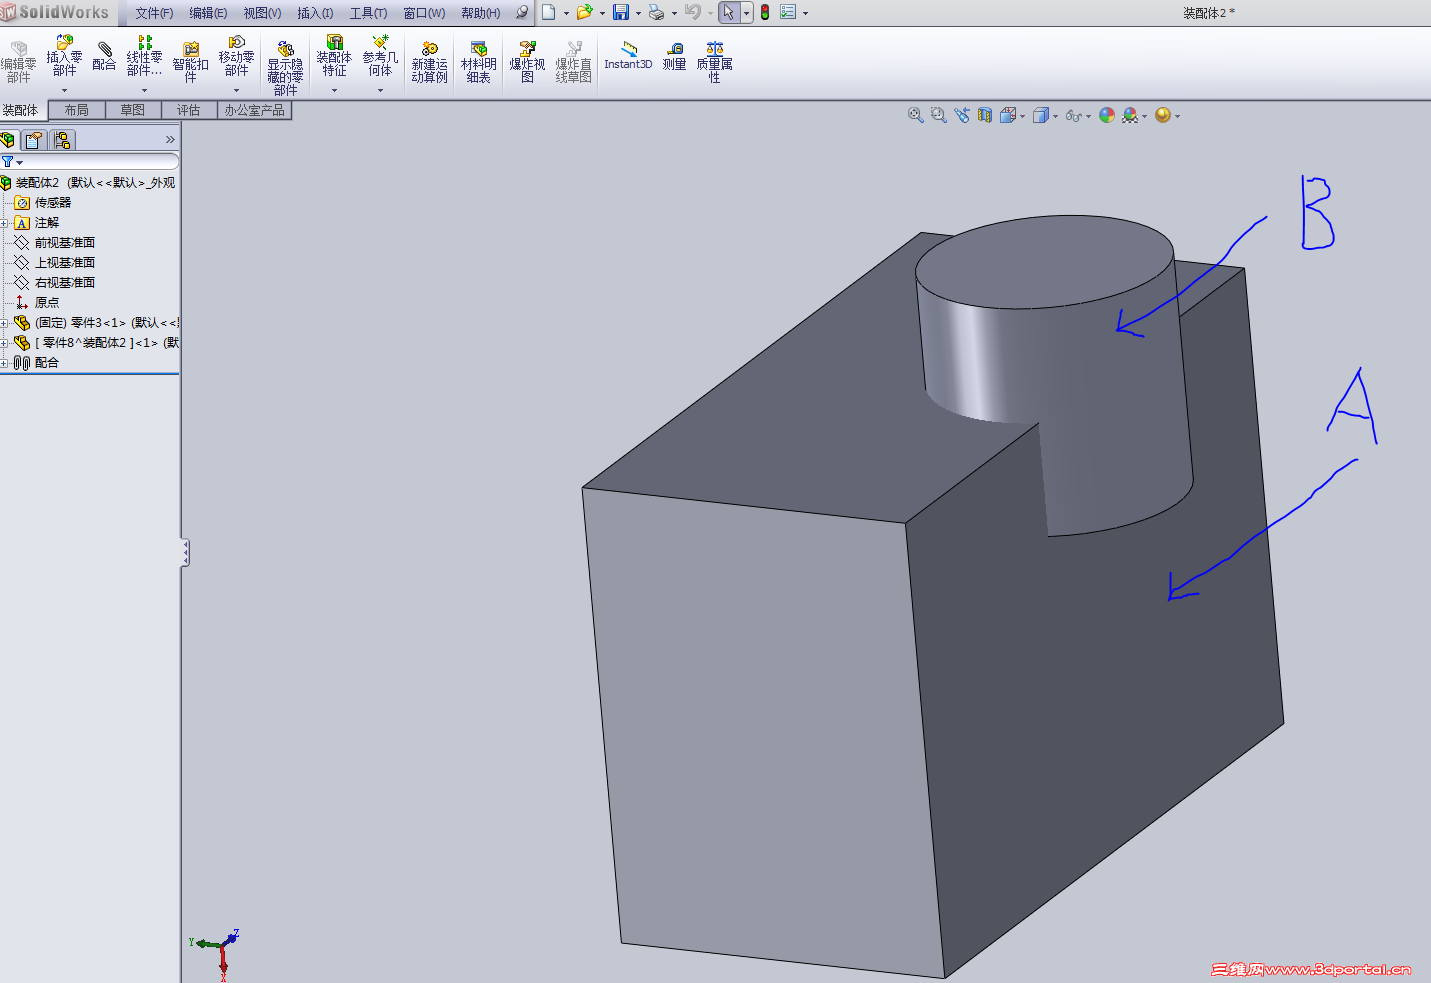Expand the 配合 (Mates) folder node

[x=4, y=363]
